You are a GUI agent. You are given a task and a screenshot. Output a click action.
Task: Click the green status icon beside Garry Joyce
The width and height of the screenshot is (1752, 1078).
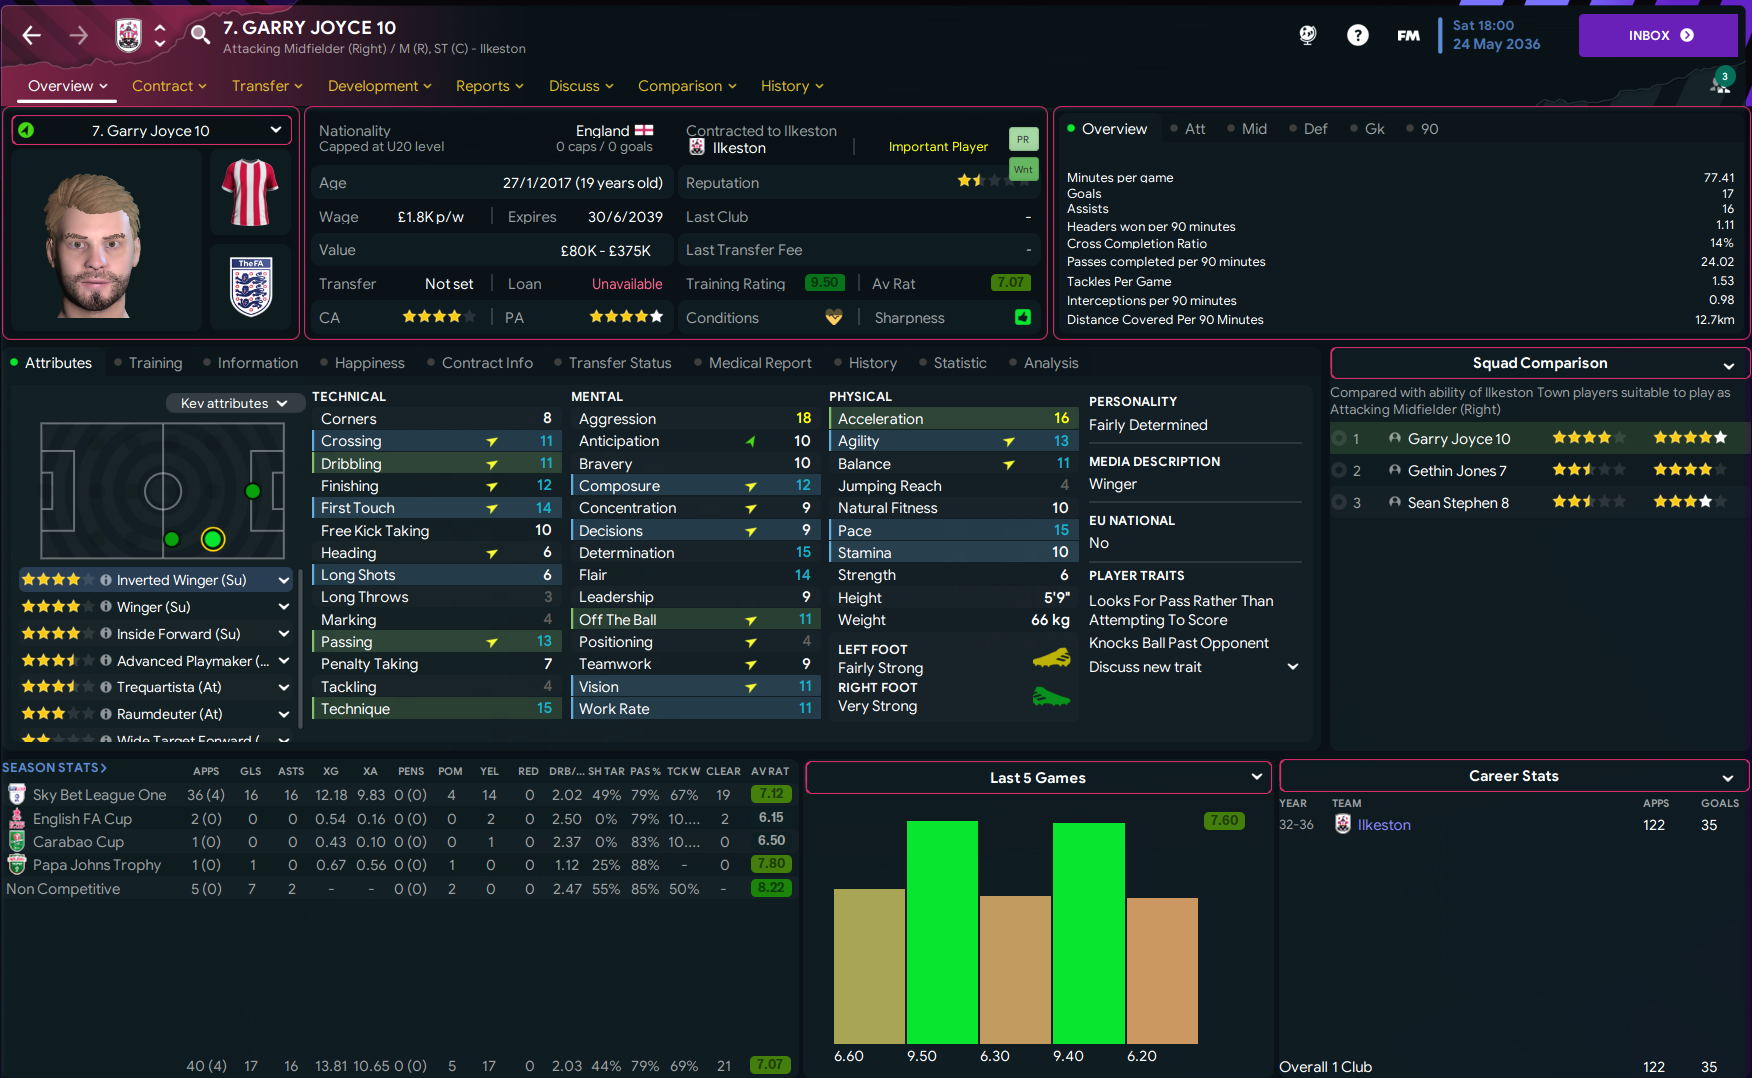coord(26,130)
